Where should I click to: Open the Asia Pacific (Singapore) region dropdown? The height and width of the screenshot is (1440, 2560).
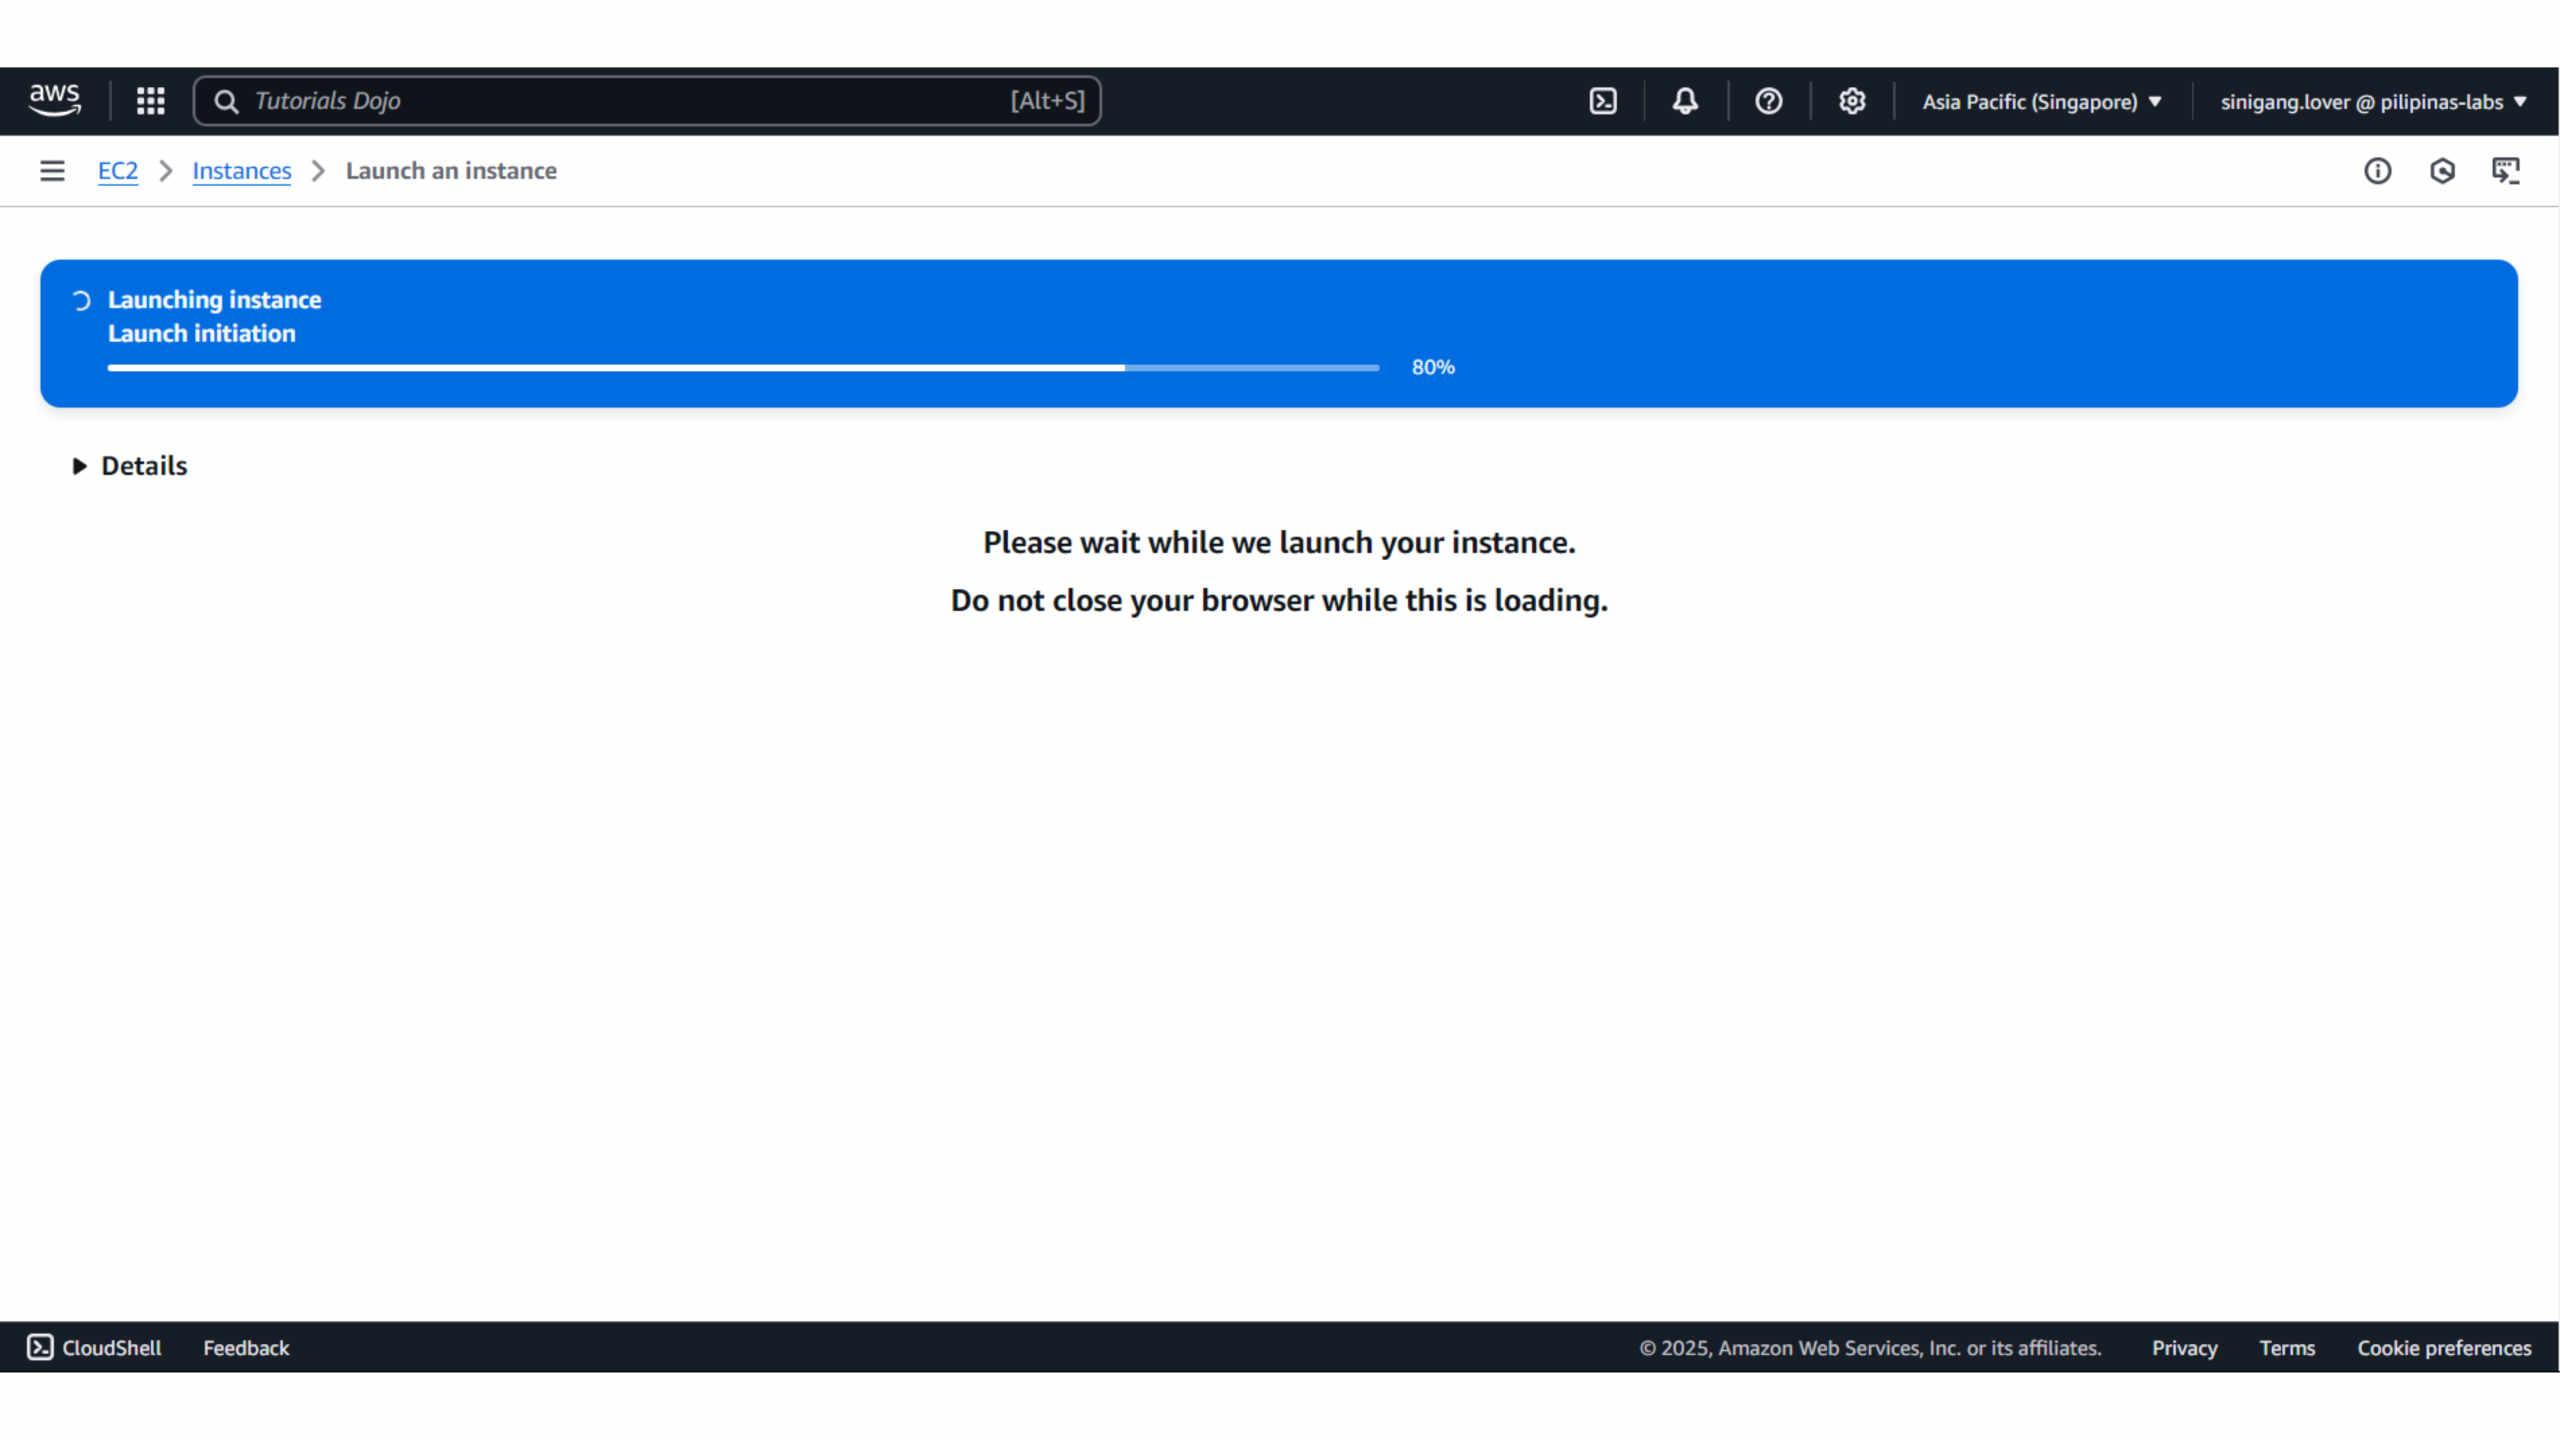[x=2041, y=102]
